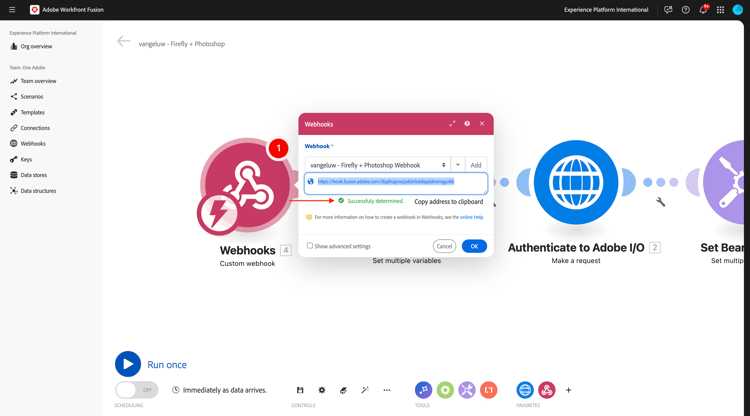The width and height of the screenshot is (750, 416).
Task: Click the wrench icon on the route
Action: pos(661,202)
